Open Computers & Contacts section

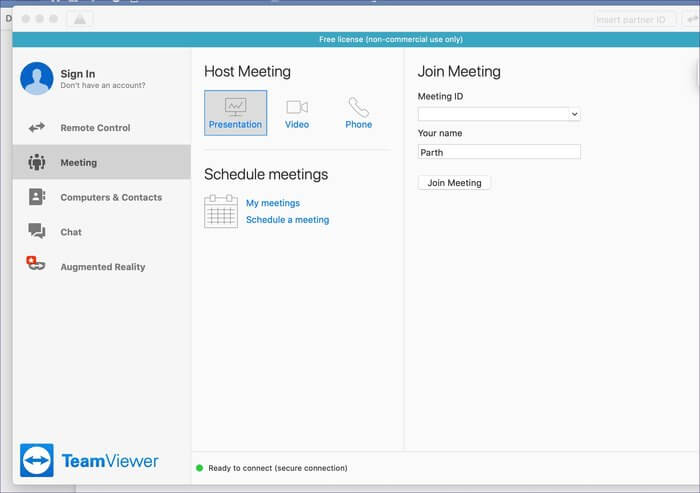point(102,197)
